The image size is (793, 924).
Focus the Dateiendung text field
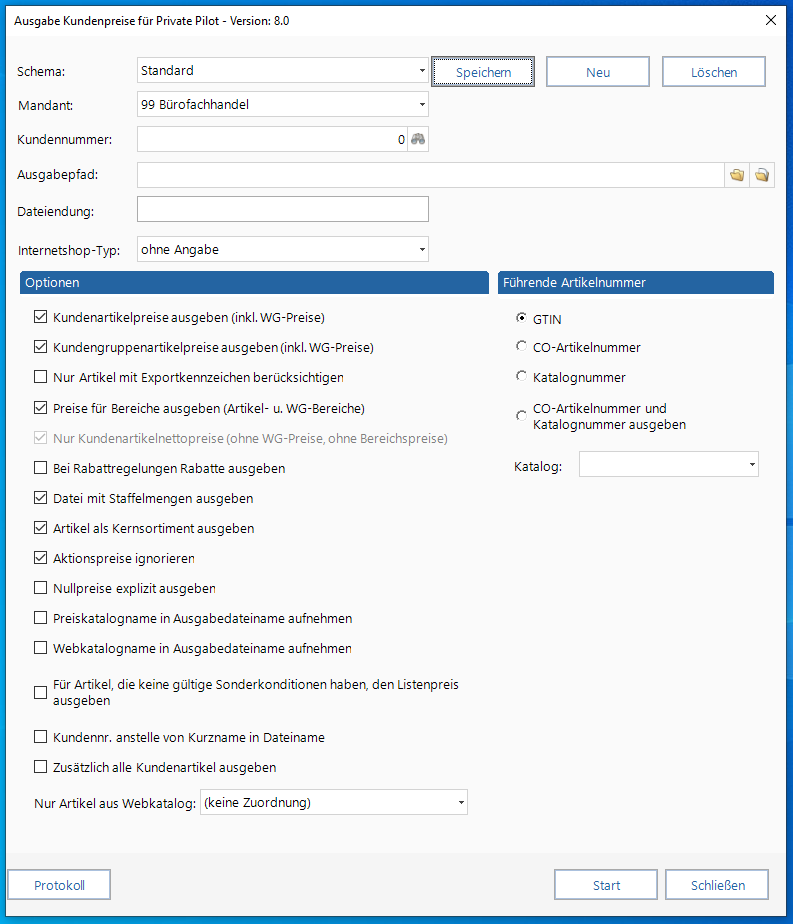click(x=282, y=209)
